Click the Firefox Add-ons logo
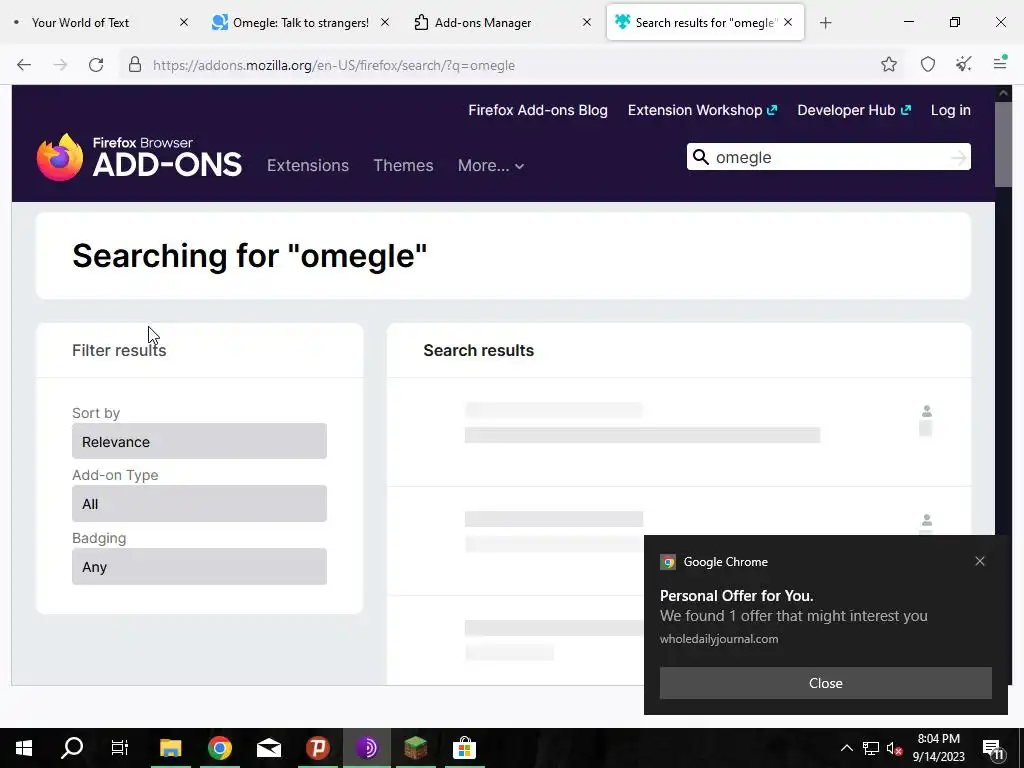 [x=139, y=157]
